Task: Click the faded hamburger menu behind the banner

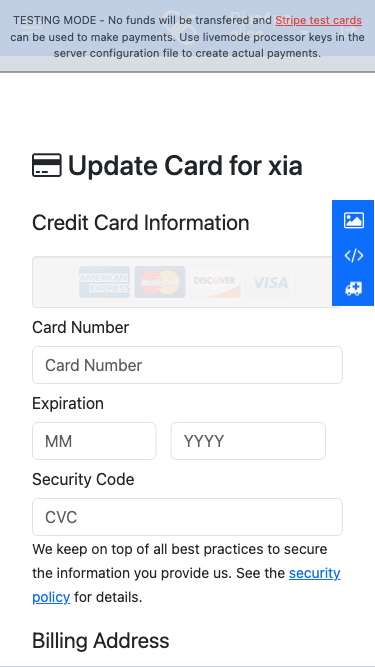Action: pyautogui.click(x=32, y=31)
